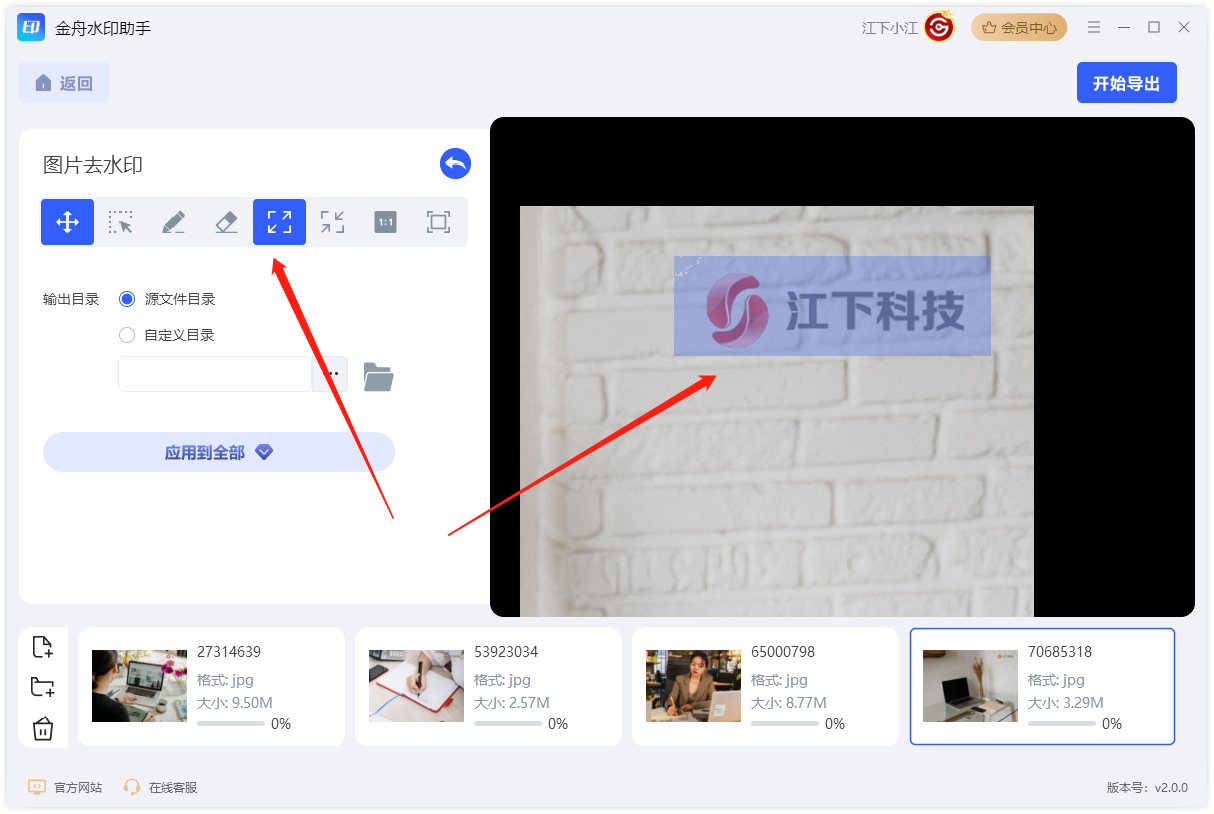The width and height of the screenshot is (1214, 814).
Task: Fit the image to window
Action: pos(438,222)
